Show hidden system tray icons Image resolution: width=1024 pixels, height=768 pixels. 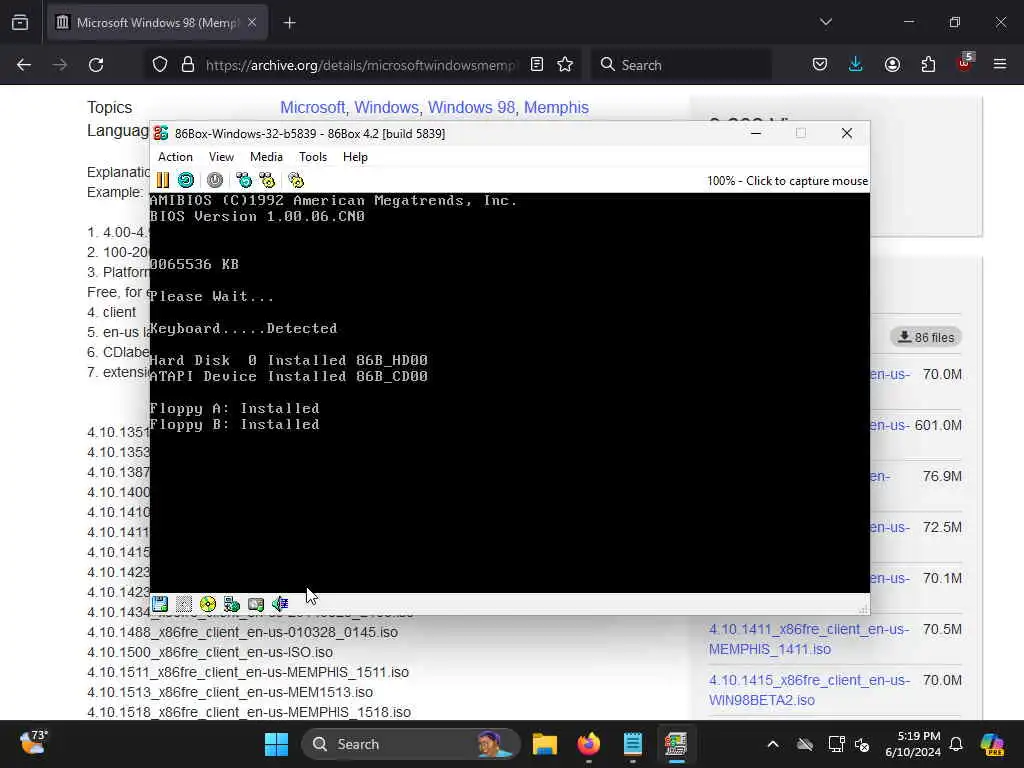pyautogui.click(x=773, y=744)
